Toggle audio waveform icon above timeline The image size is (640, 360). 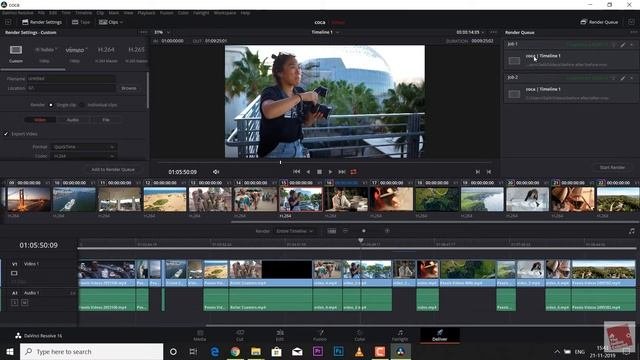(x=631, y=231)
